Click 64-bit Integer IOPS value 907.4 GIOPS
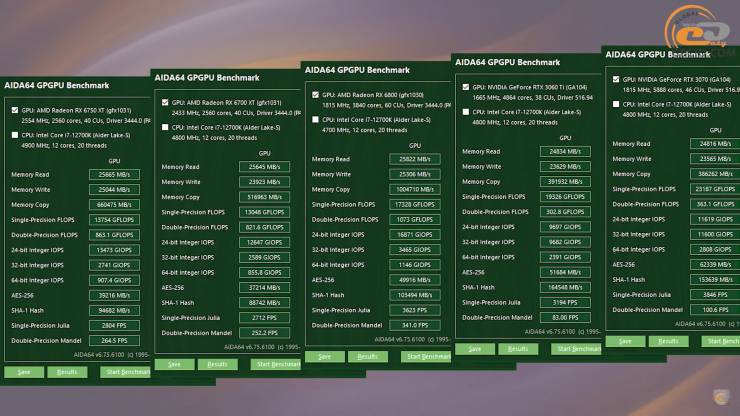 coord(114,280)
